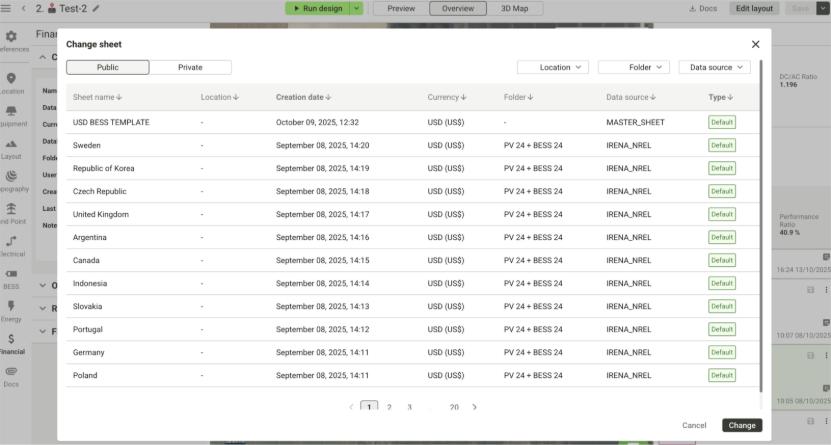
Task: Select the Portugal sheet
Action: pyautogui.click(x=412, y=330)
